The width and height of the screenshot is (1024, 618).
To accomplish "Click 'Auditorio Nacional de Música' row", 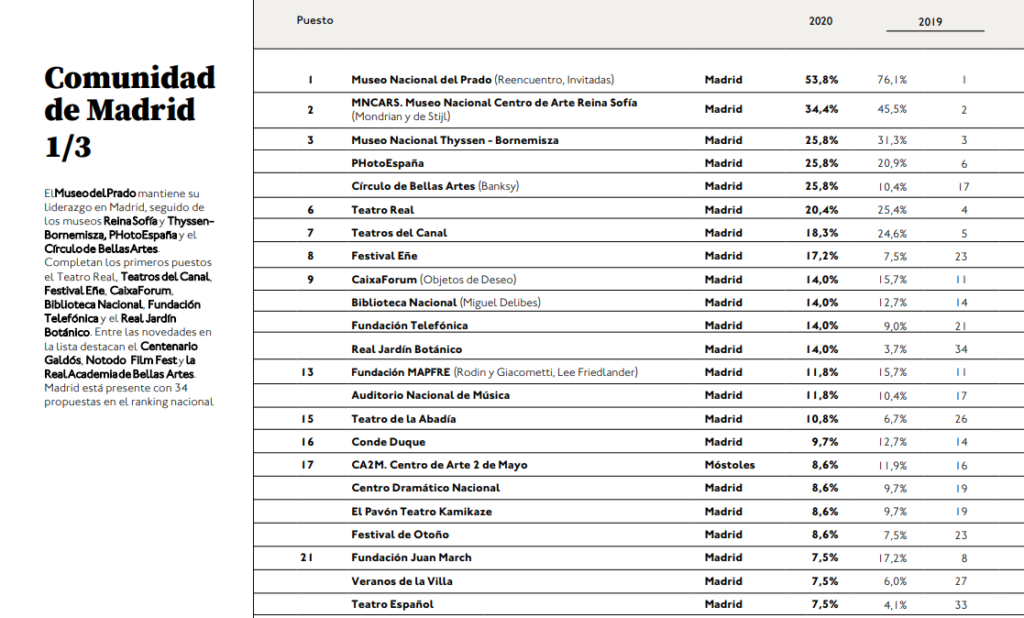I will [430, 395].
